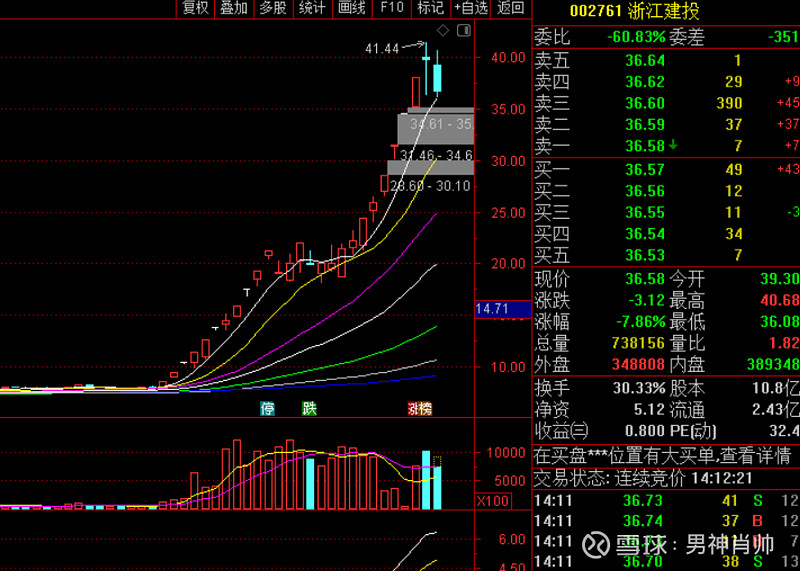Click 买三 price 36.55
This screenshot has width=800, height=571.
coord(645,212)
